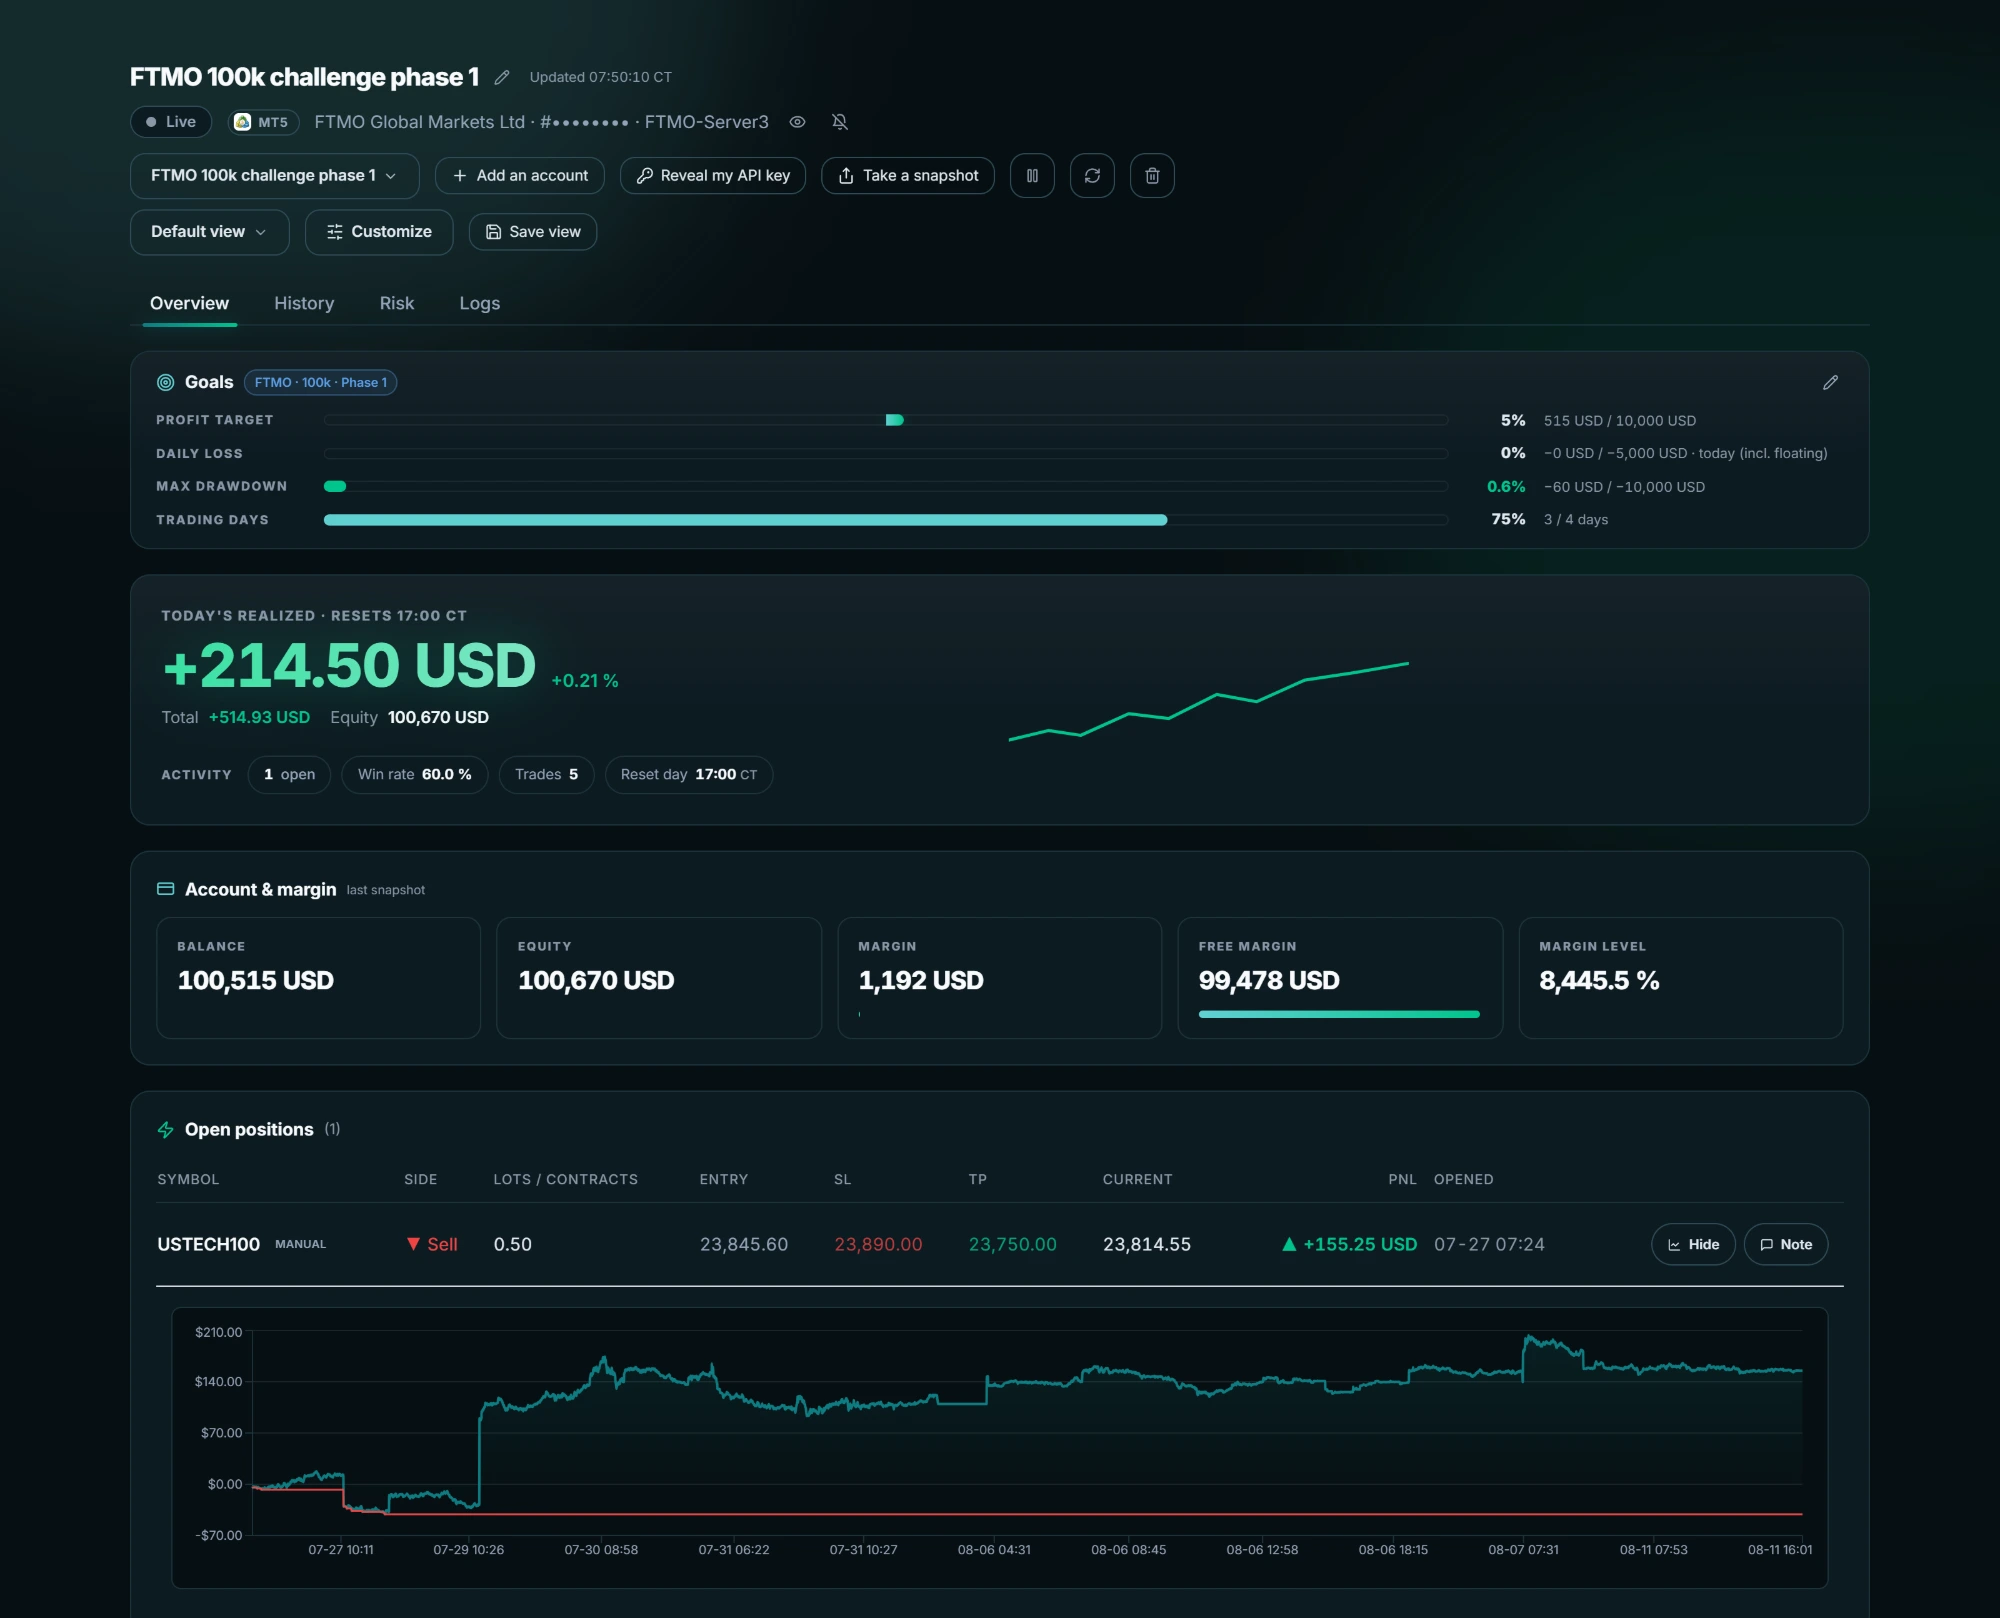
Task: Click the Goals target icon
Action: click(166, 382)
